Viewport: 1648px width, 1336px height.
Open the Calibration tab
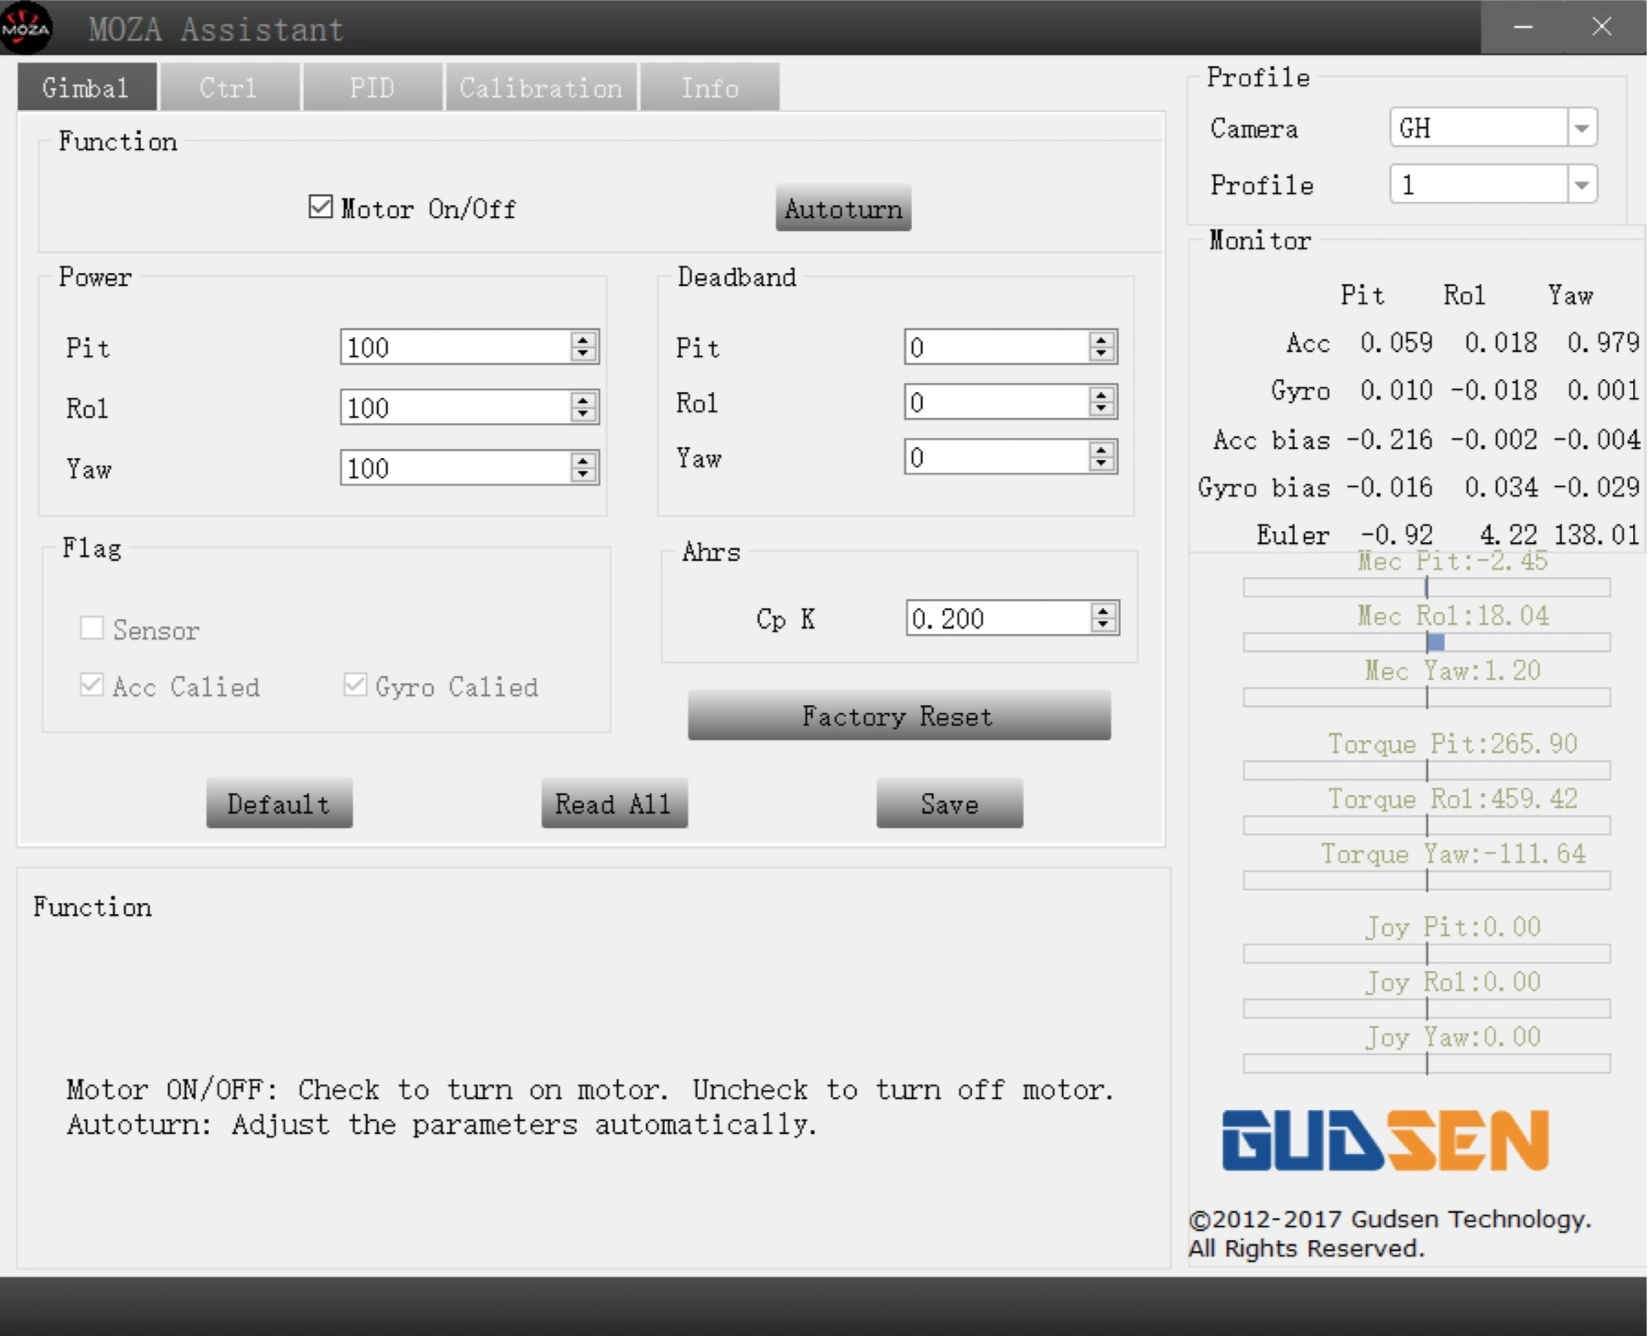coord(541,87)
